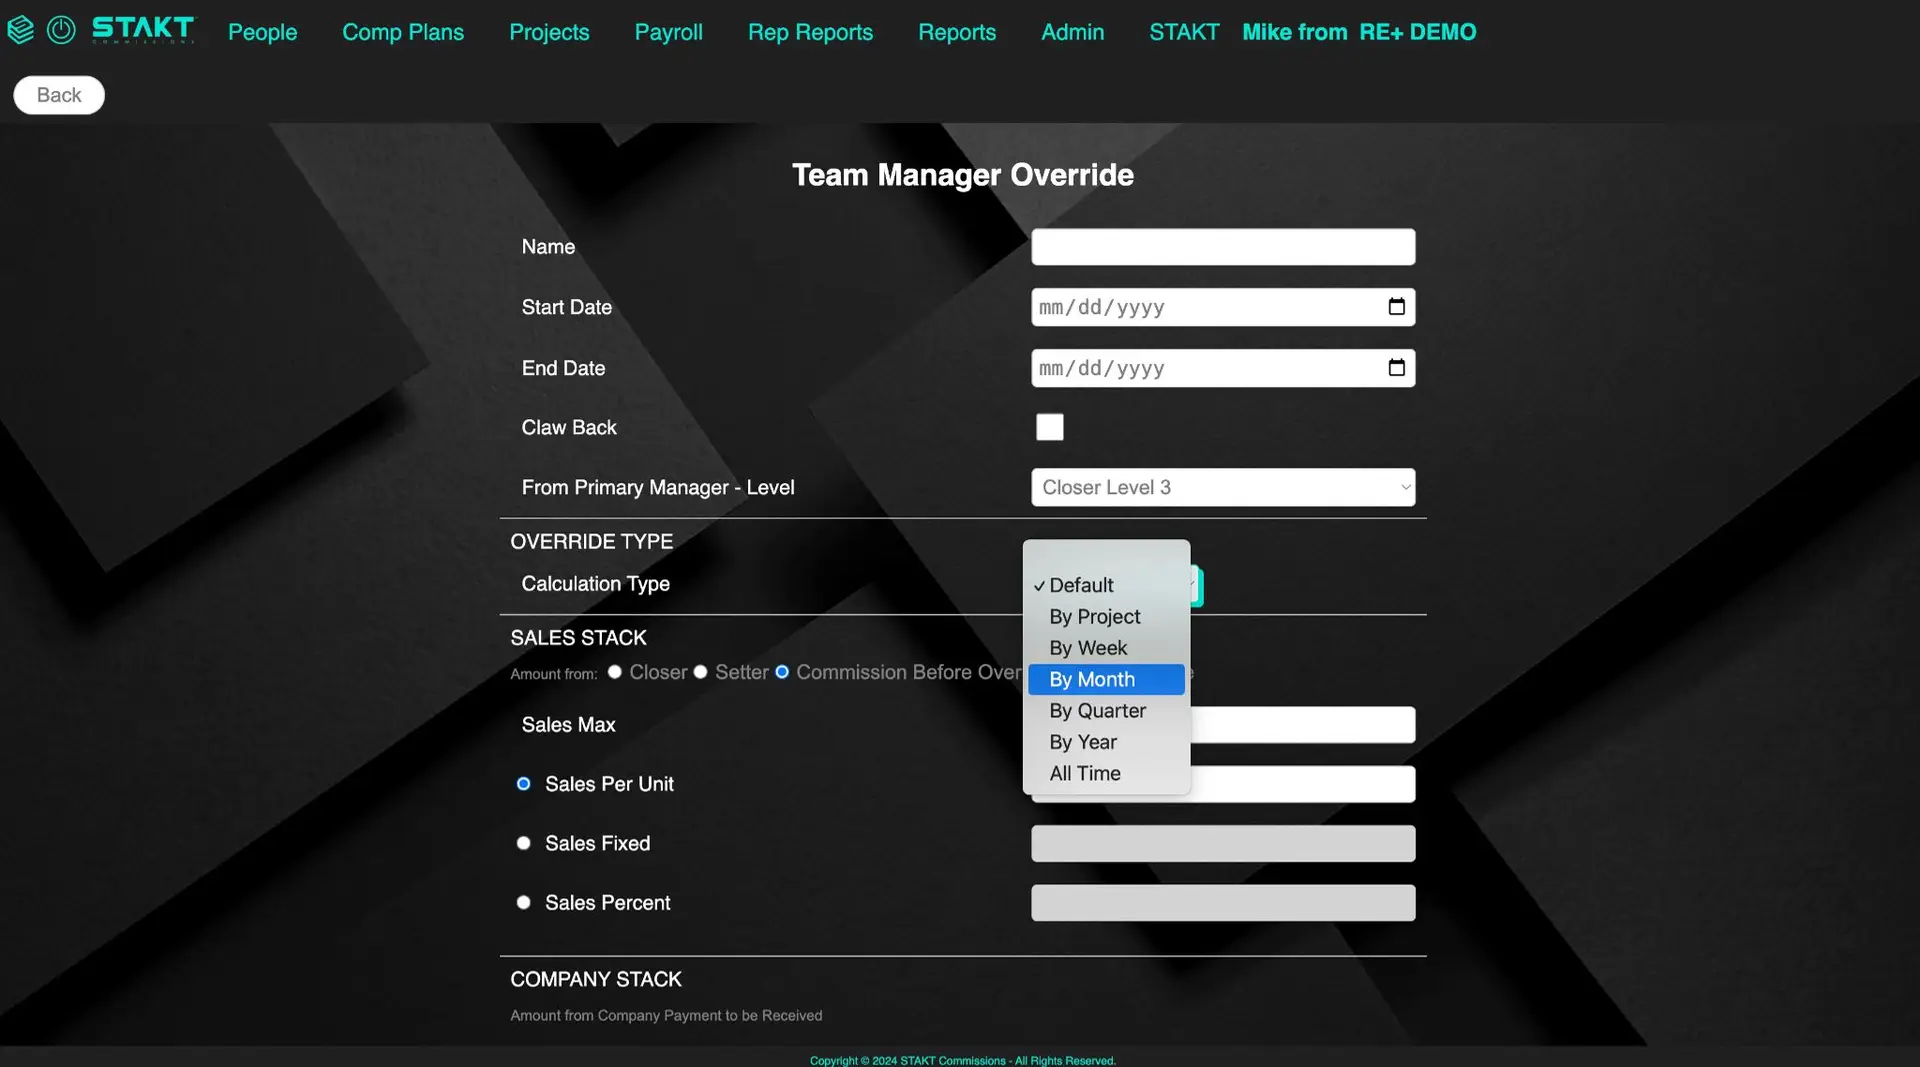Choose By Quarter calculation type
The width and height of the screenshot is (1920, 1067).
(x=1106, y=711)
